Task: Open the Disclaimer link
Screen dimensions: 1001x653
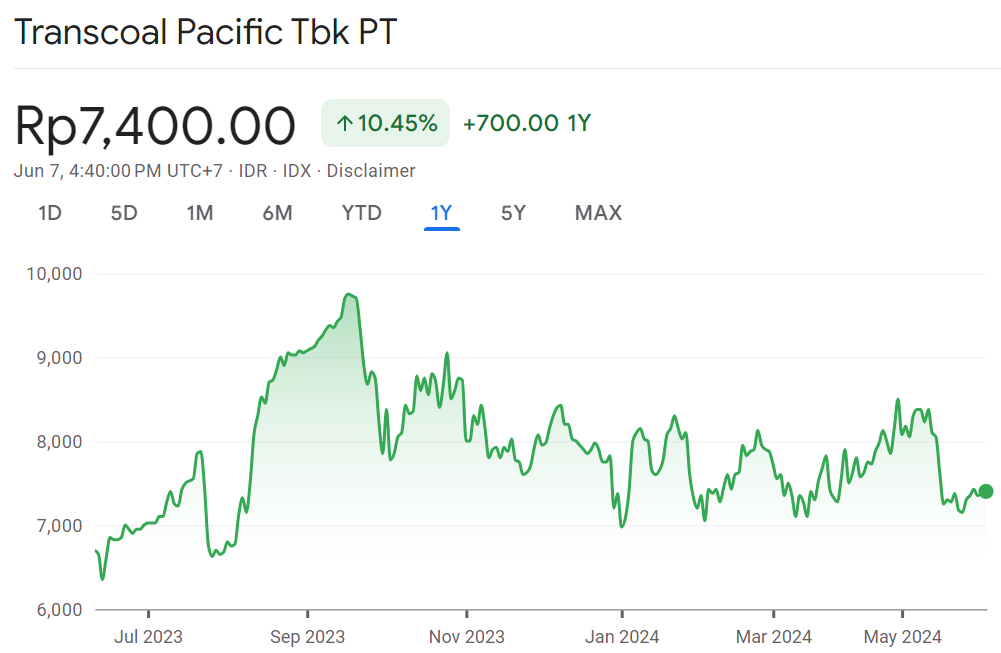Action: pos(371,171)
